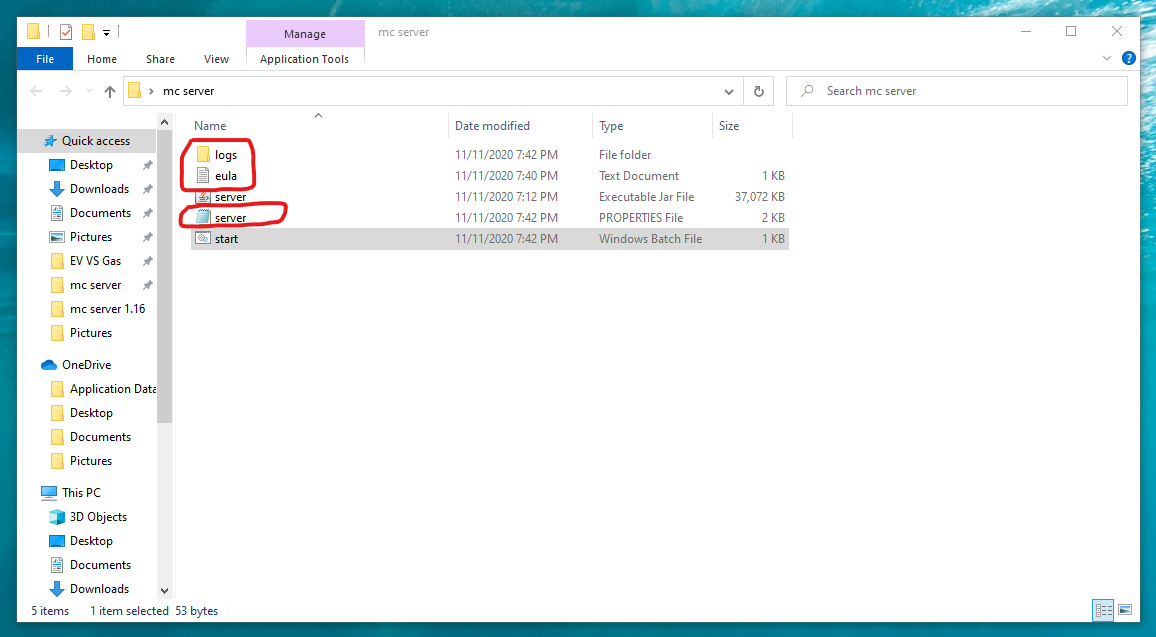1156x637 pixels.
Task: Click the OneDrive cloud icon in sidebar
Action: click(x=52, y=364)
